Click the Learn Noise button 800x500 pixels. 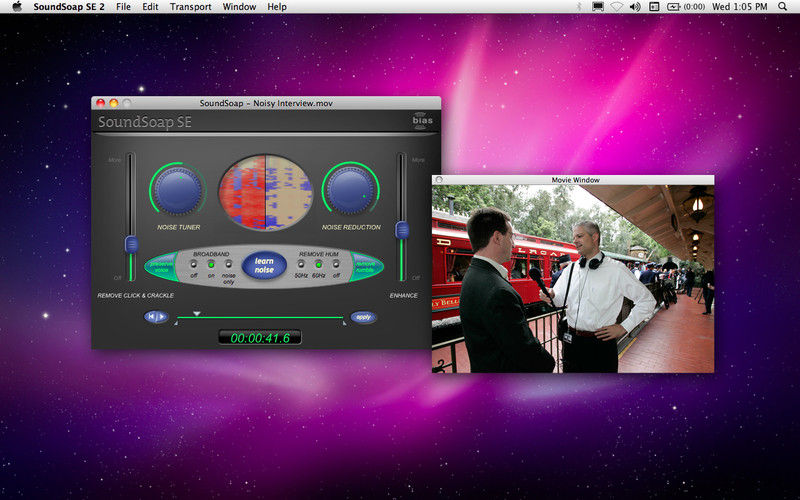[x=264, y=265]
